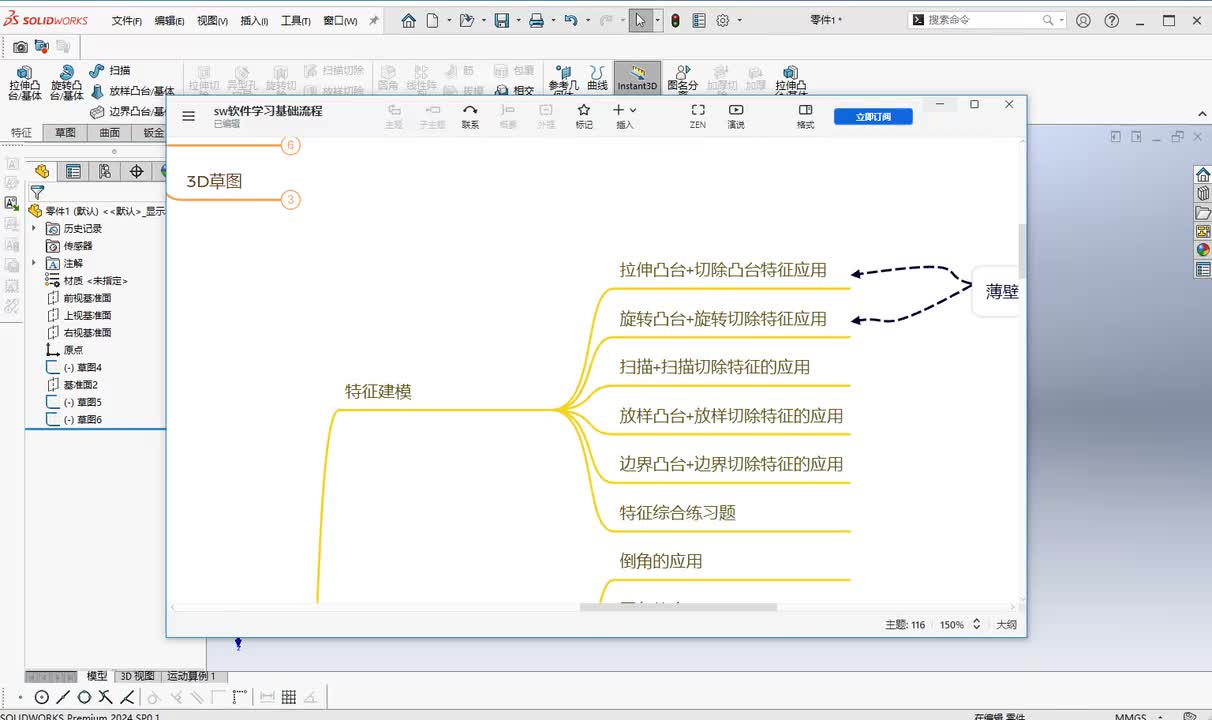This screenshot has width=1212, height=720.
Task: Open the file properties list icon
Action: pos(699,20)
